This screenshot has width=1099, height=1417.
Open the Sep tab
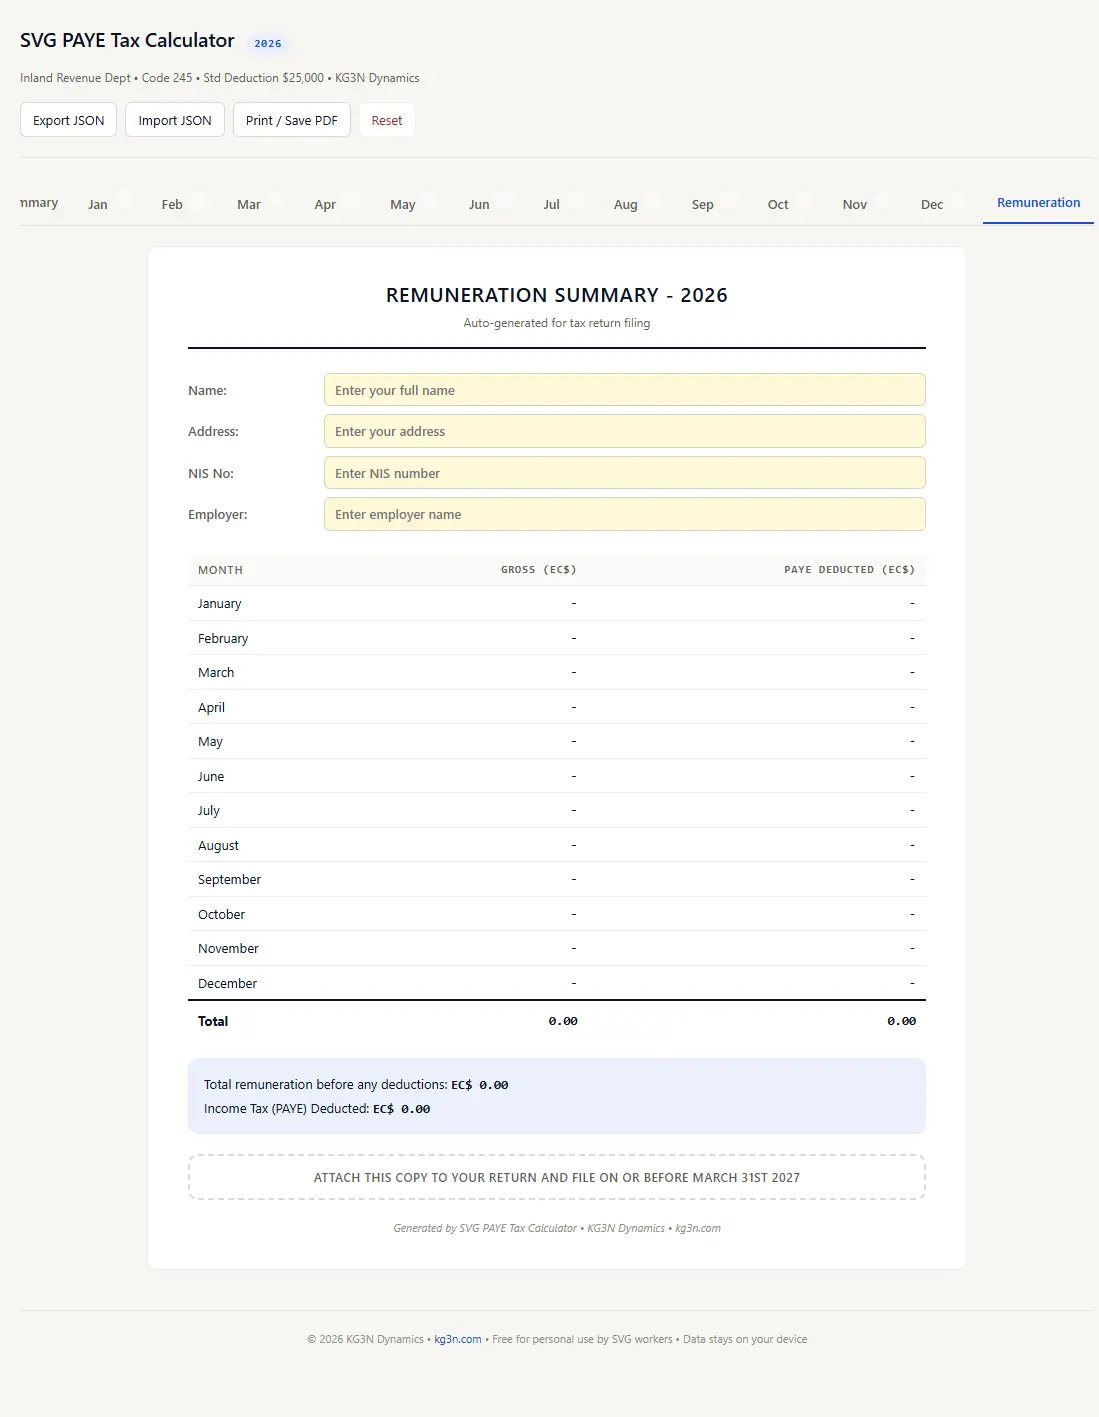coord(703,204)
